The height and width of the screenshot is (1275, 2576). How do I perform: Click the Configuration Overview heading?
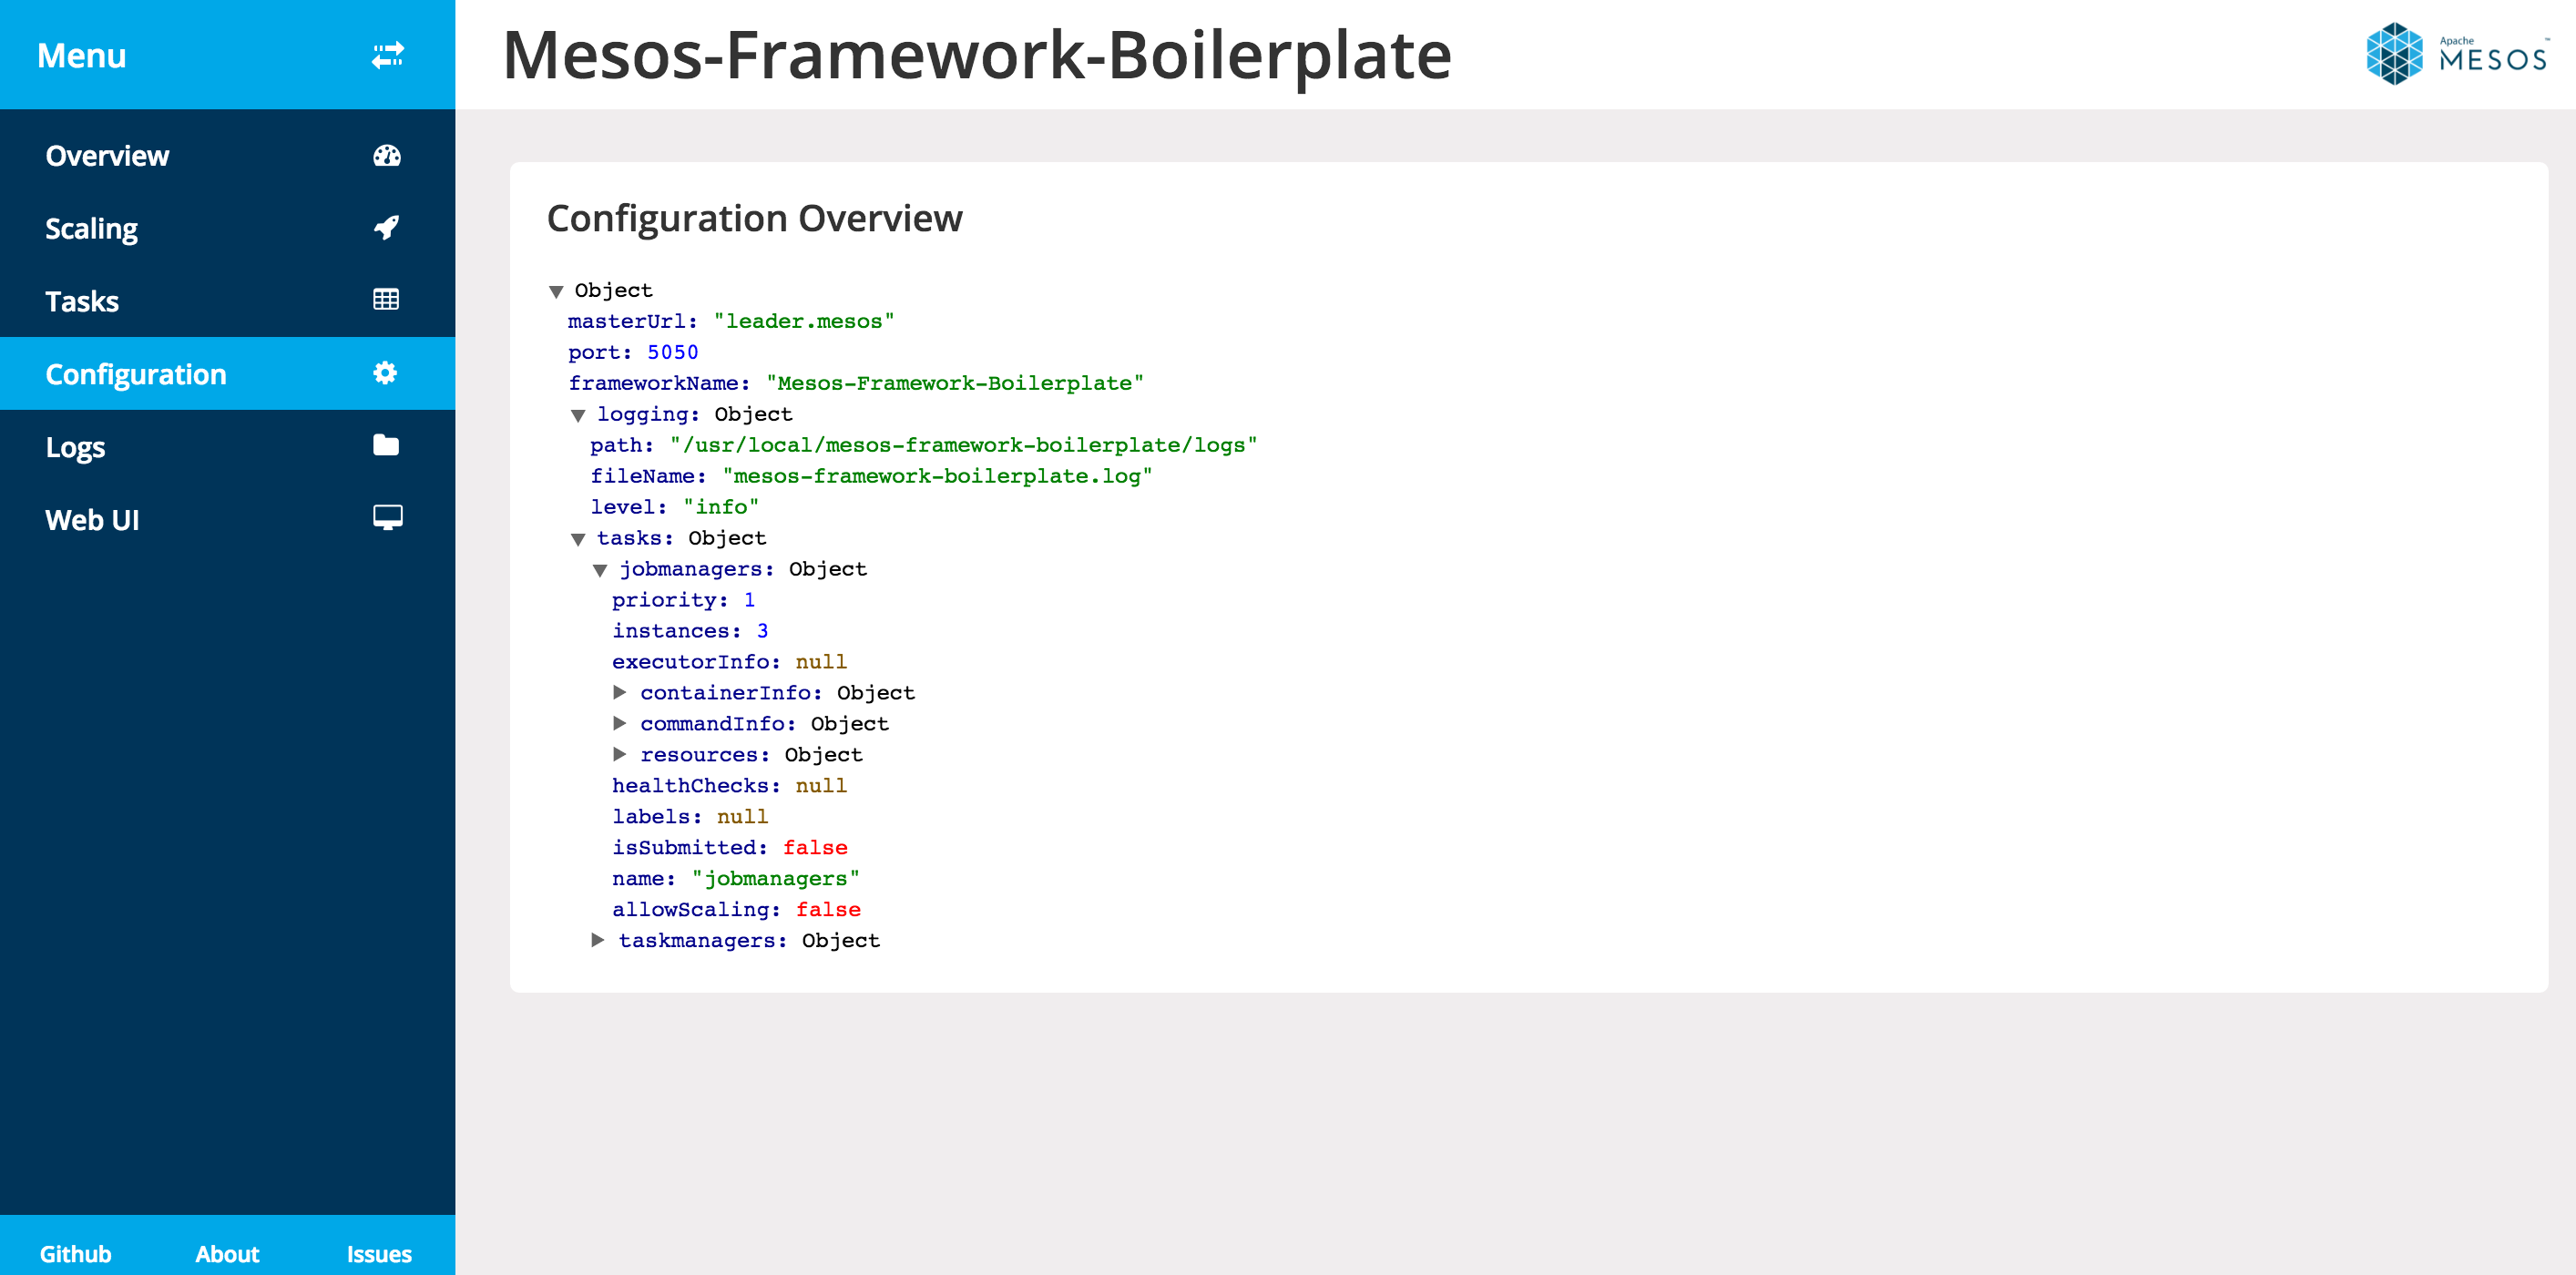(755, 218)
